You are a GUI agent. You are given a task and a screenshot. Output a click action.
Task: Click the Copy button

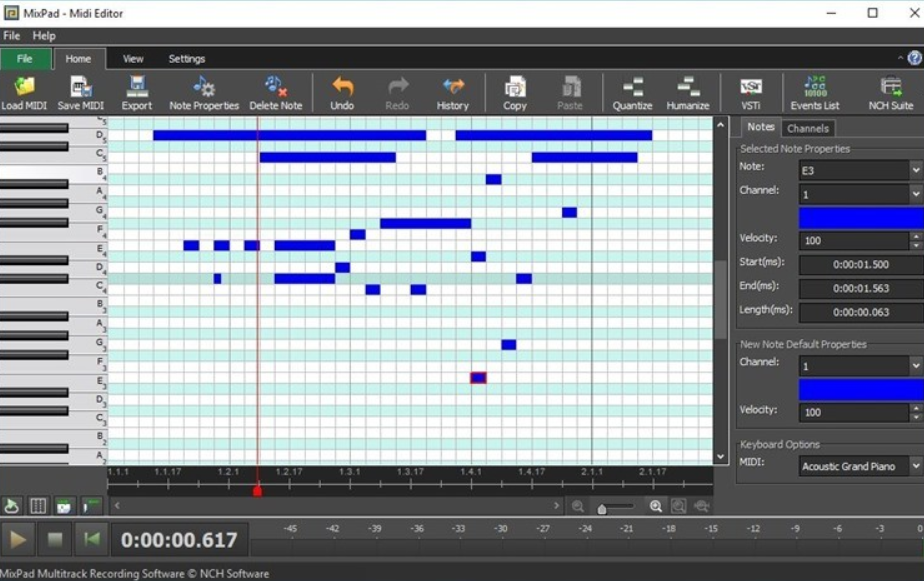tap(514, 92)
